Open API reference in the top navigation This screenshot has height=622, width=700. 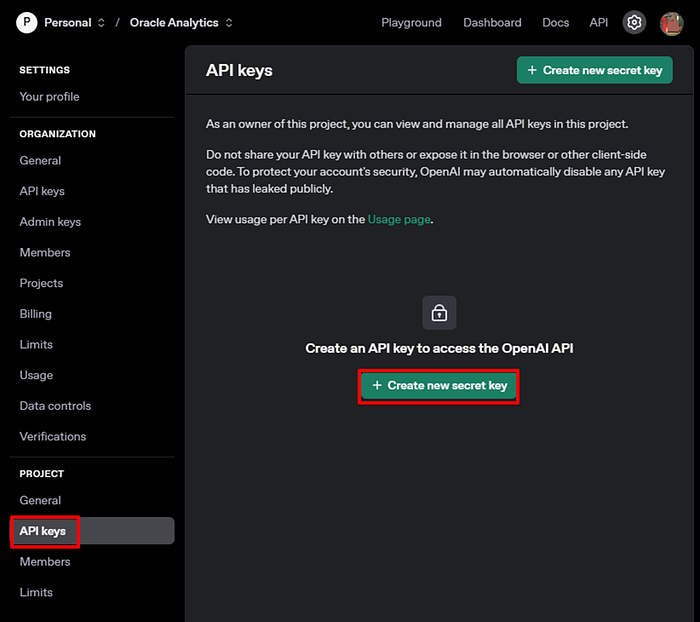pos(598,22)
